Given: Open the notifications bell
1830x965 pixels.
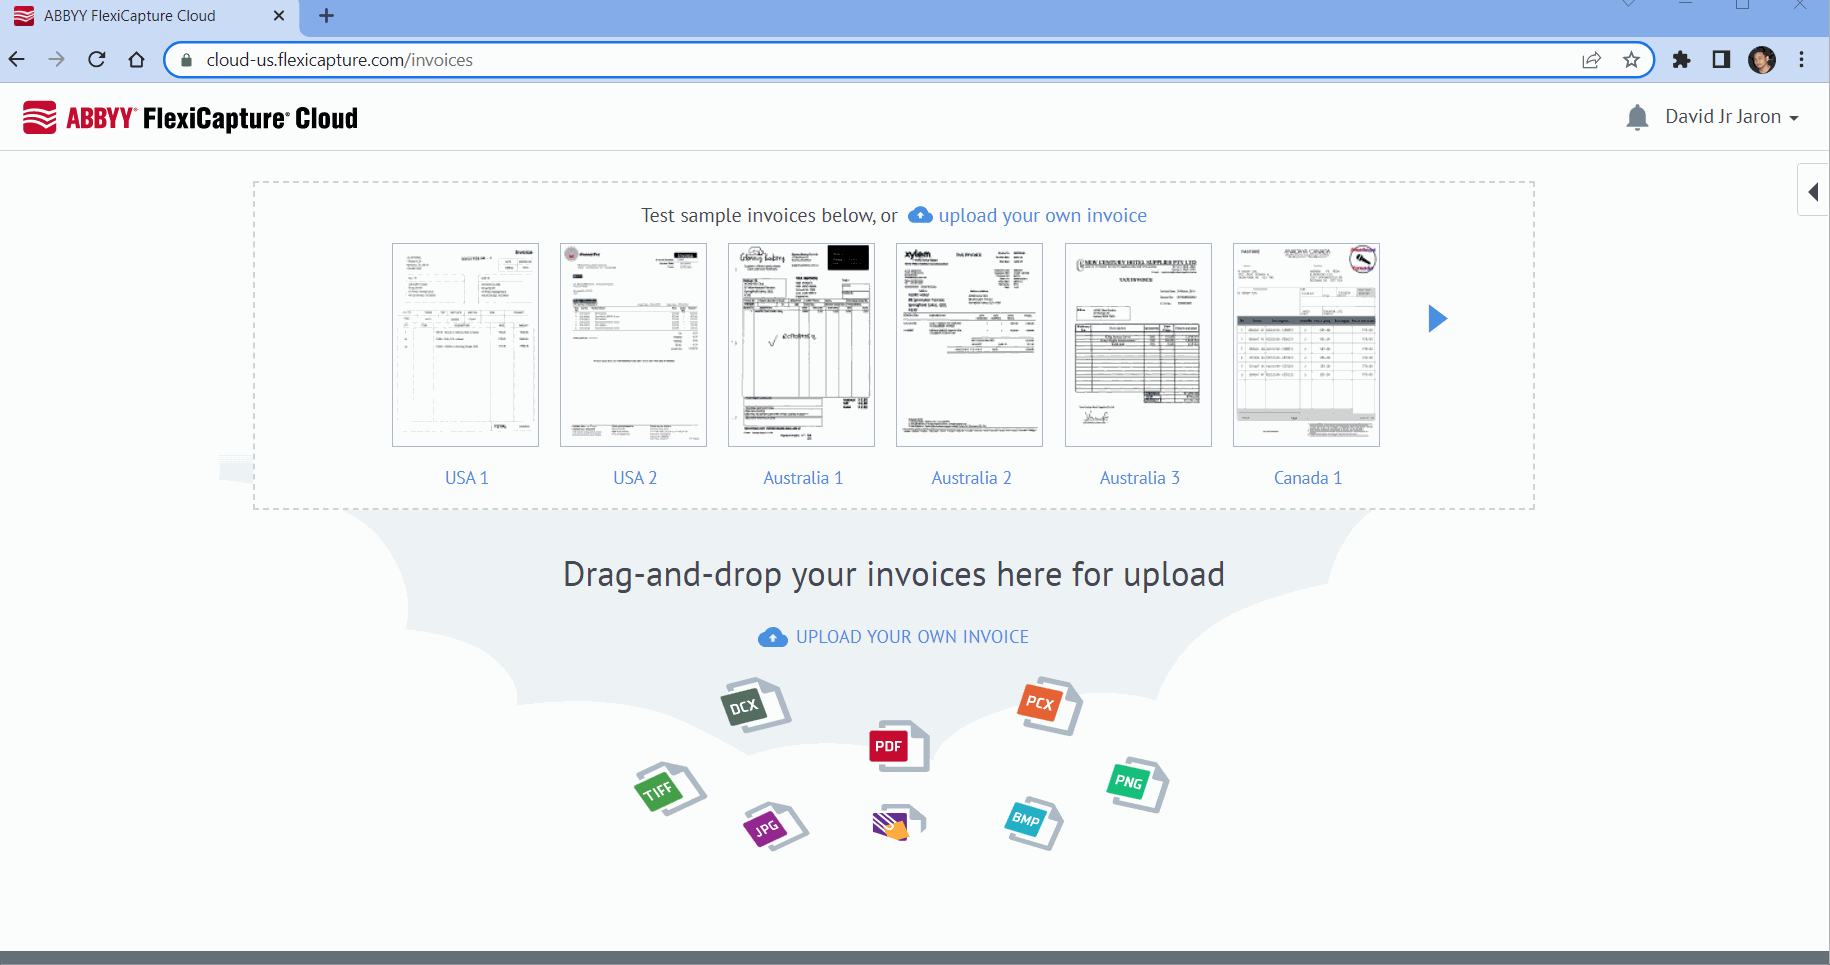Looking at the screenshot, I should (1637, 118).
